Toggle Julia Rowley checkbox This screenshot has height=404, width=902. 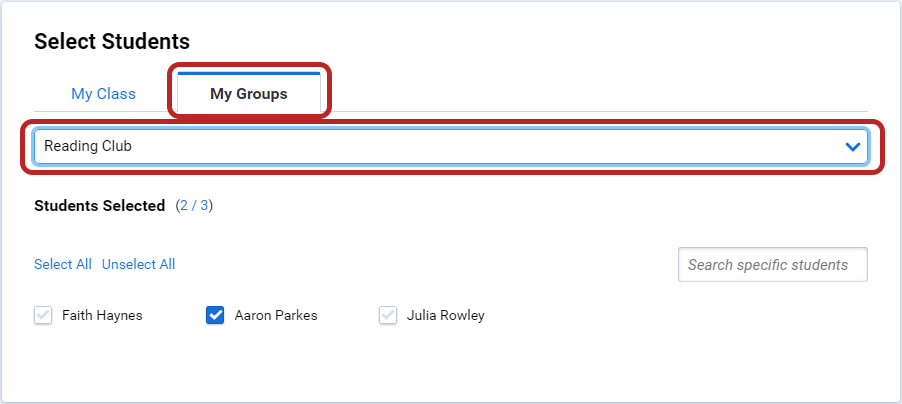388,315
